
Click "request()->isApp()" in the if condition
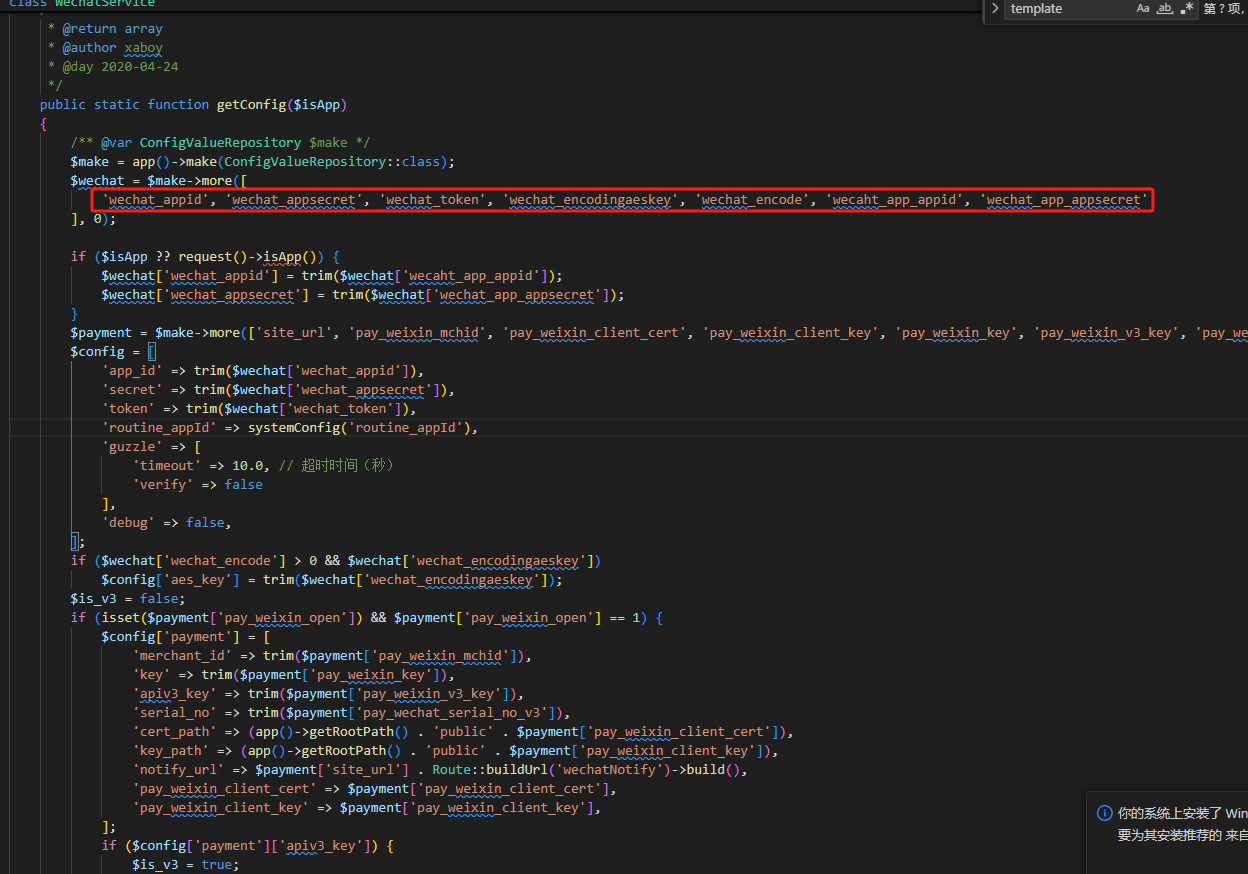(249, 257)
